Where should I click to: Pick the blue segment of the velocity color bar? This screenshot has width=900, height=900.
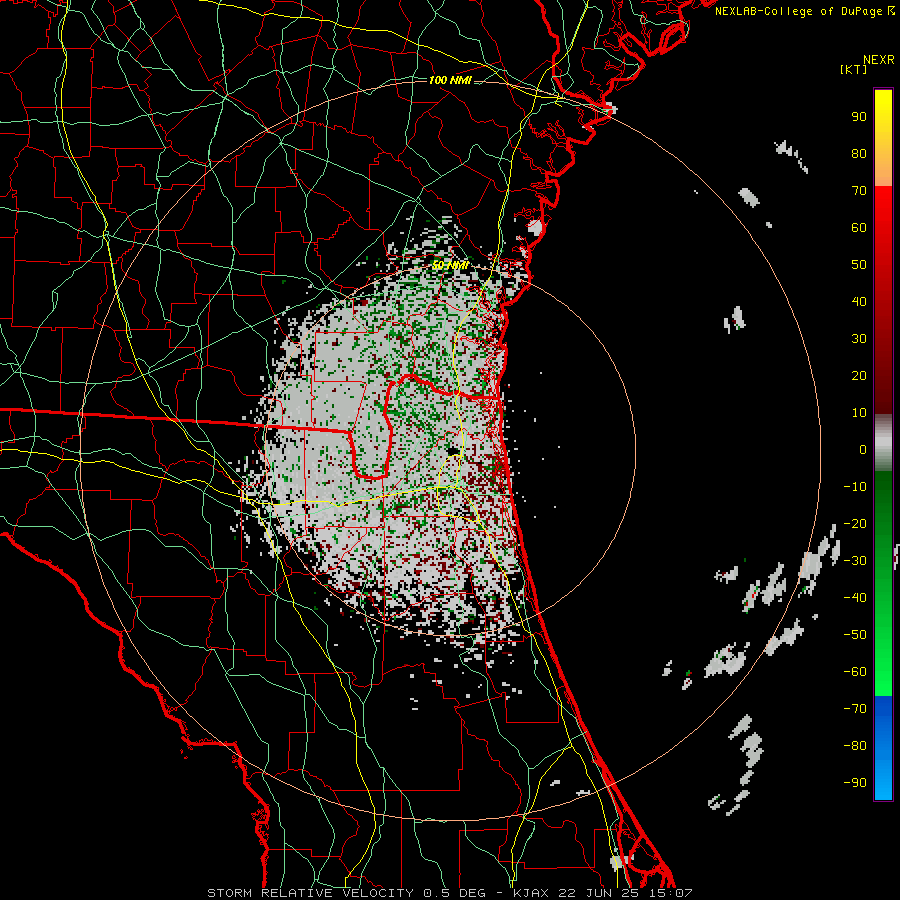[883, 748]
